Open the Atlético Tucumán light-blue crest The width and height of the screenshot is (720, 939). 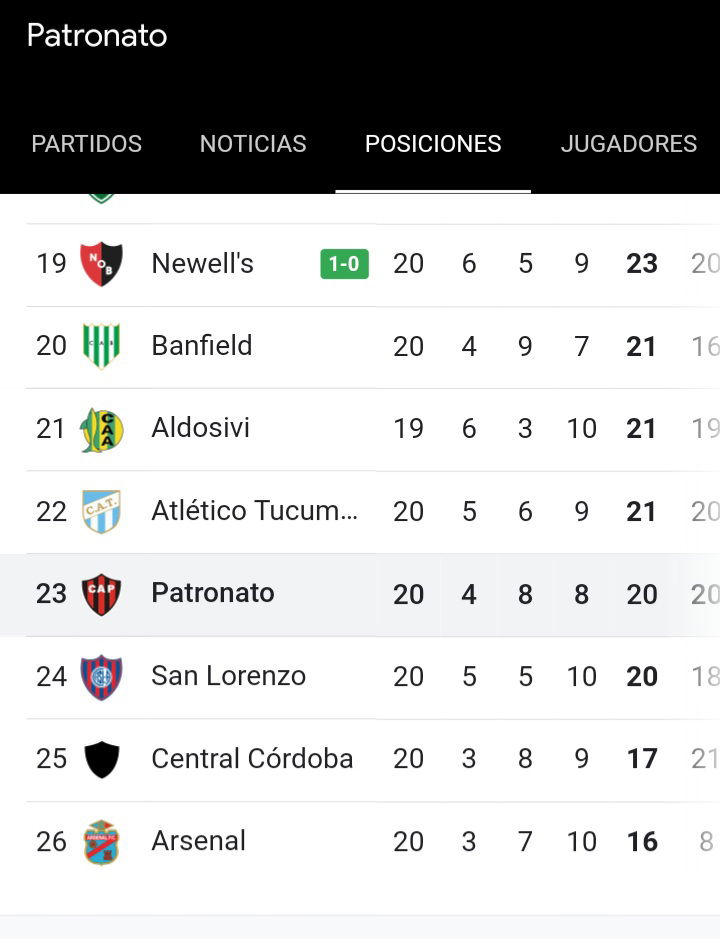[101, 511]
